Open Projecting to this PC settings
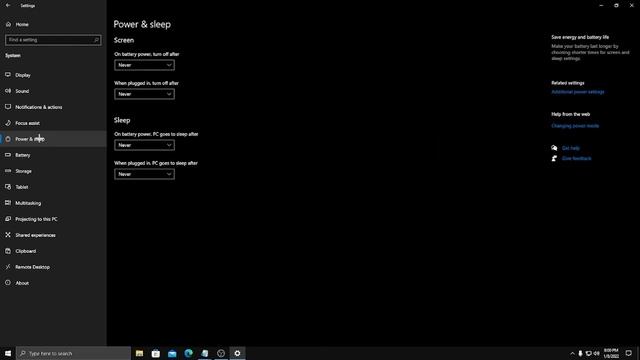 (x=53, y=219)
